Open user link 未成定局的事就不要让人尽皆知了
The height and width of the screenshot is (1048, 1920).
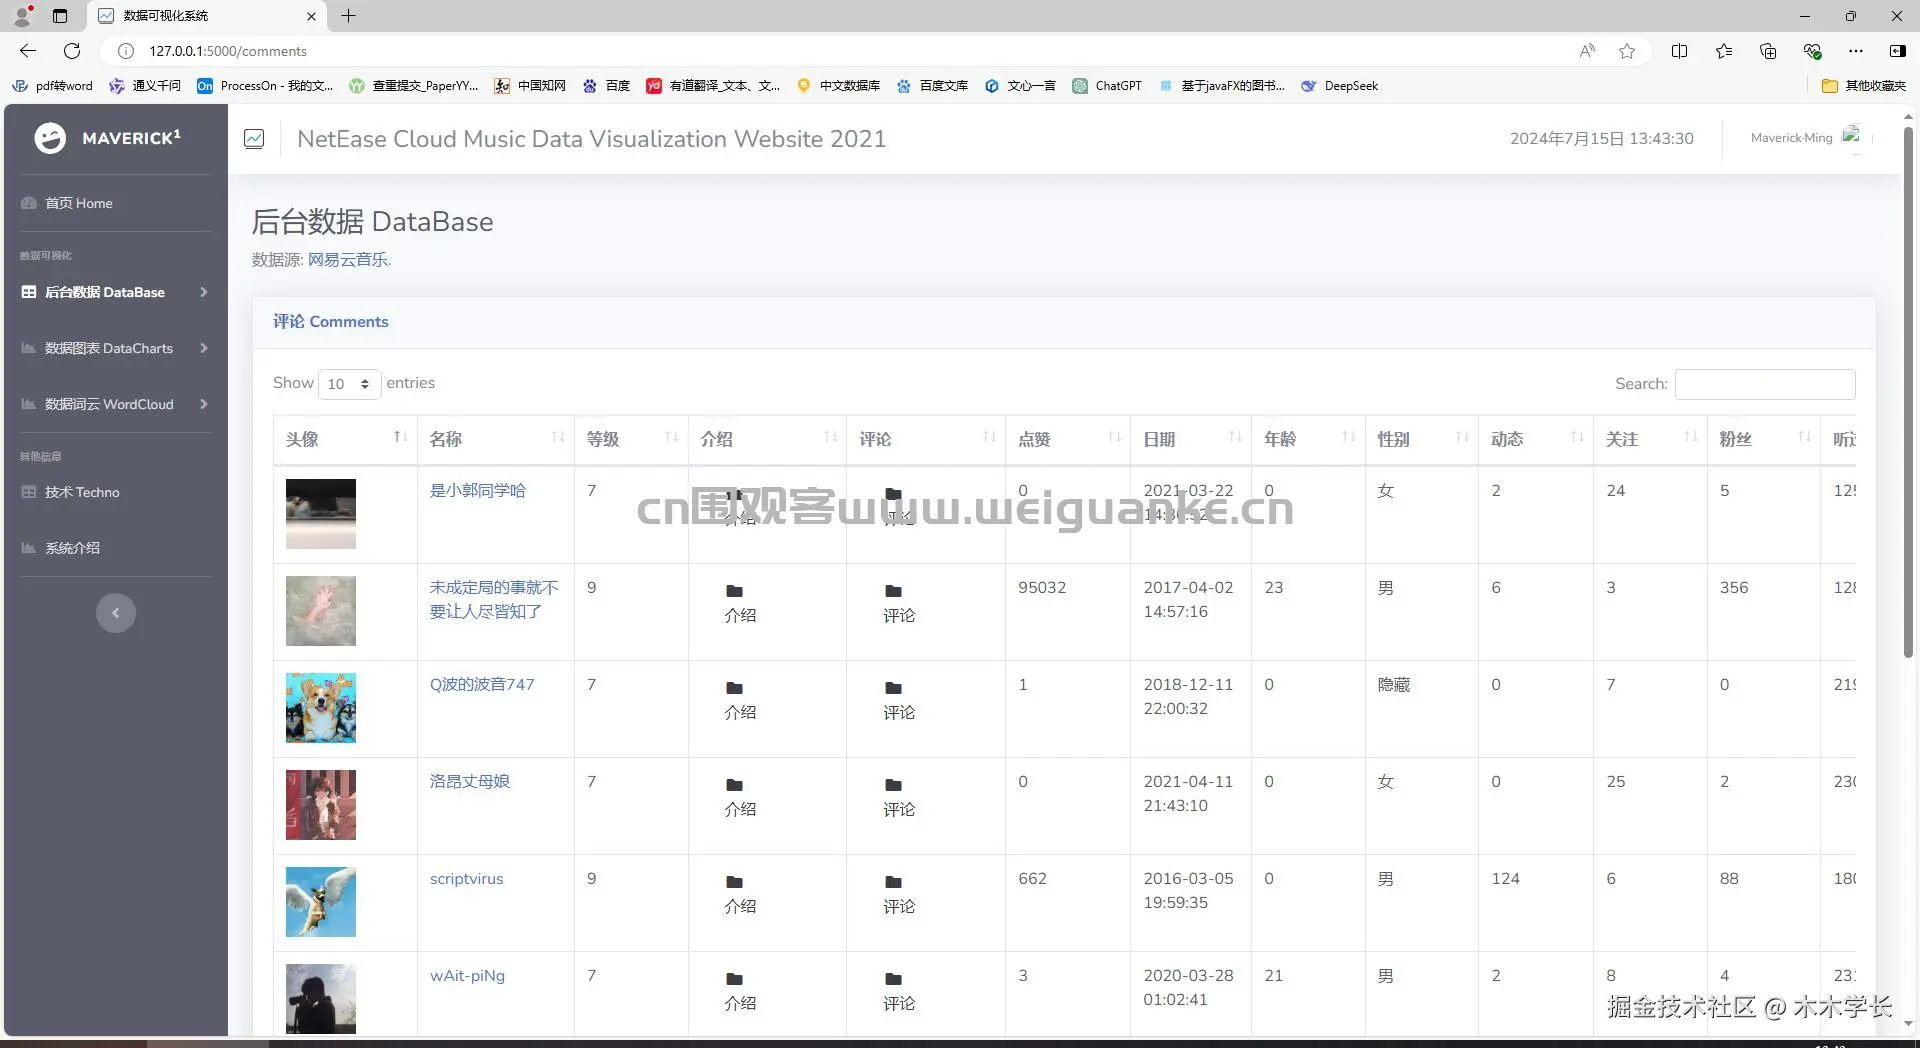click(494, 599)
